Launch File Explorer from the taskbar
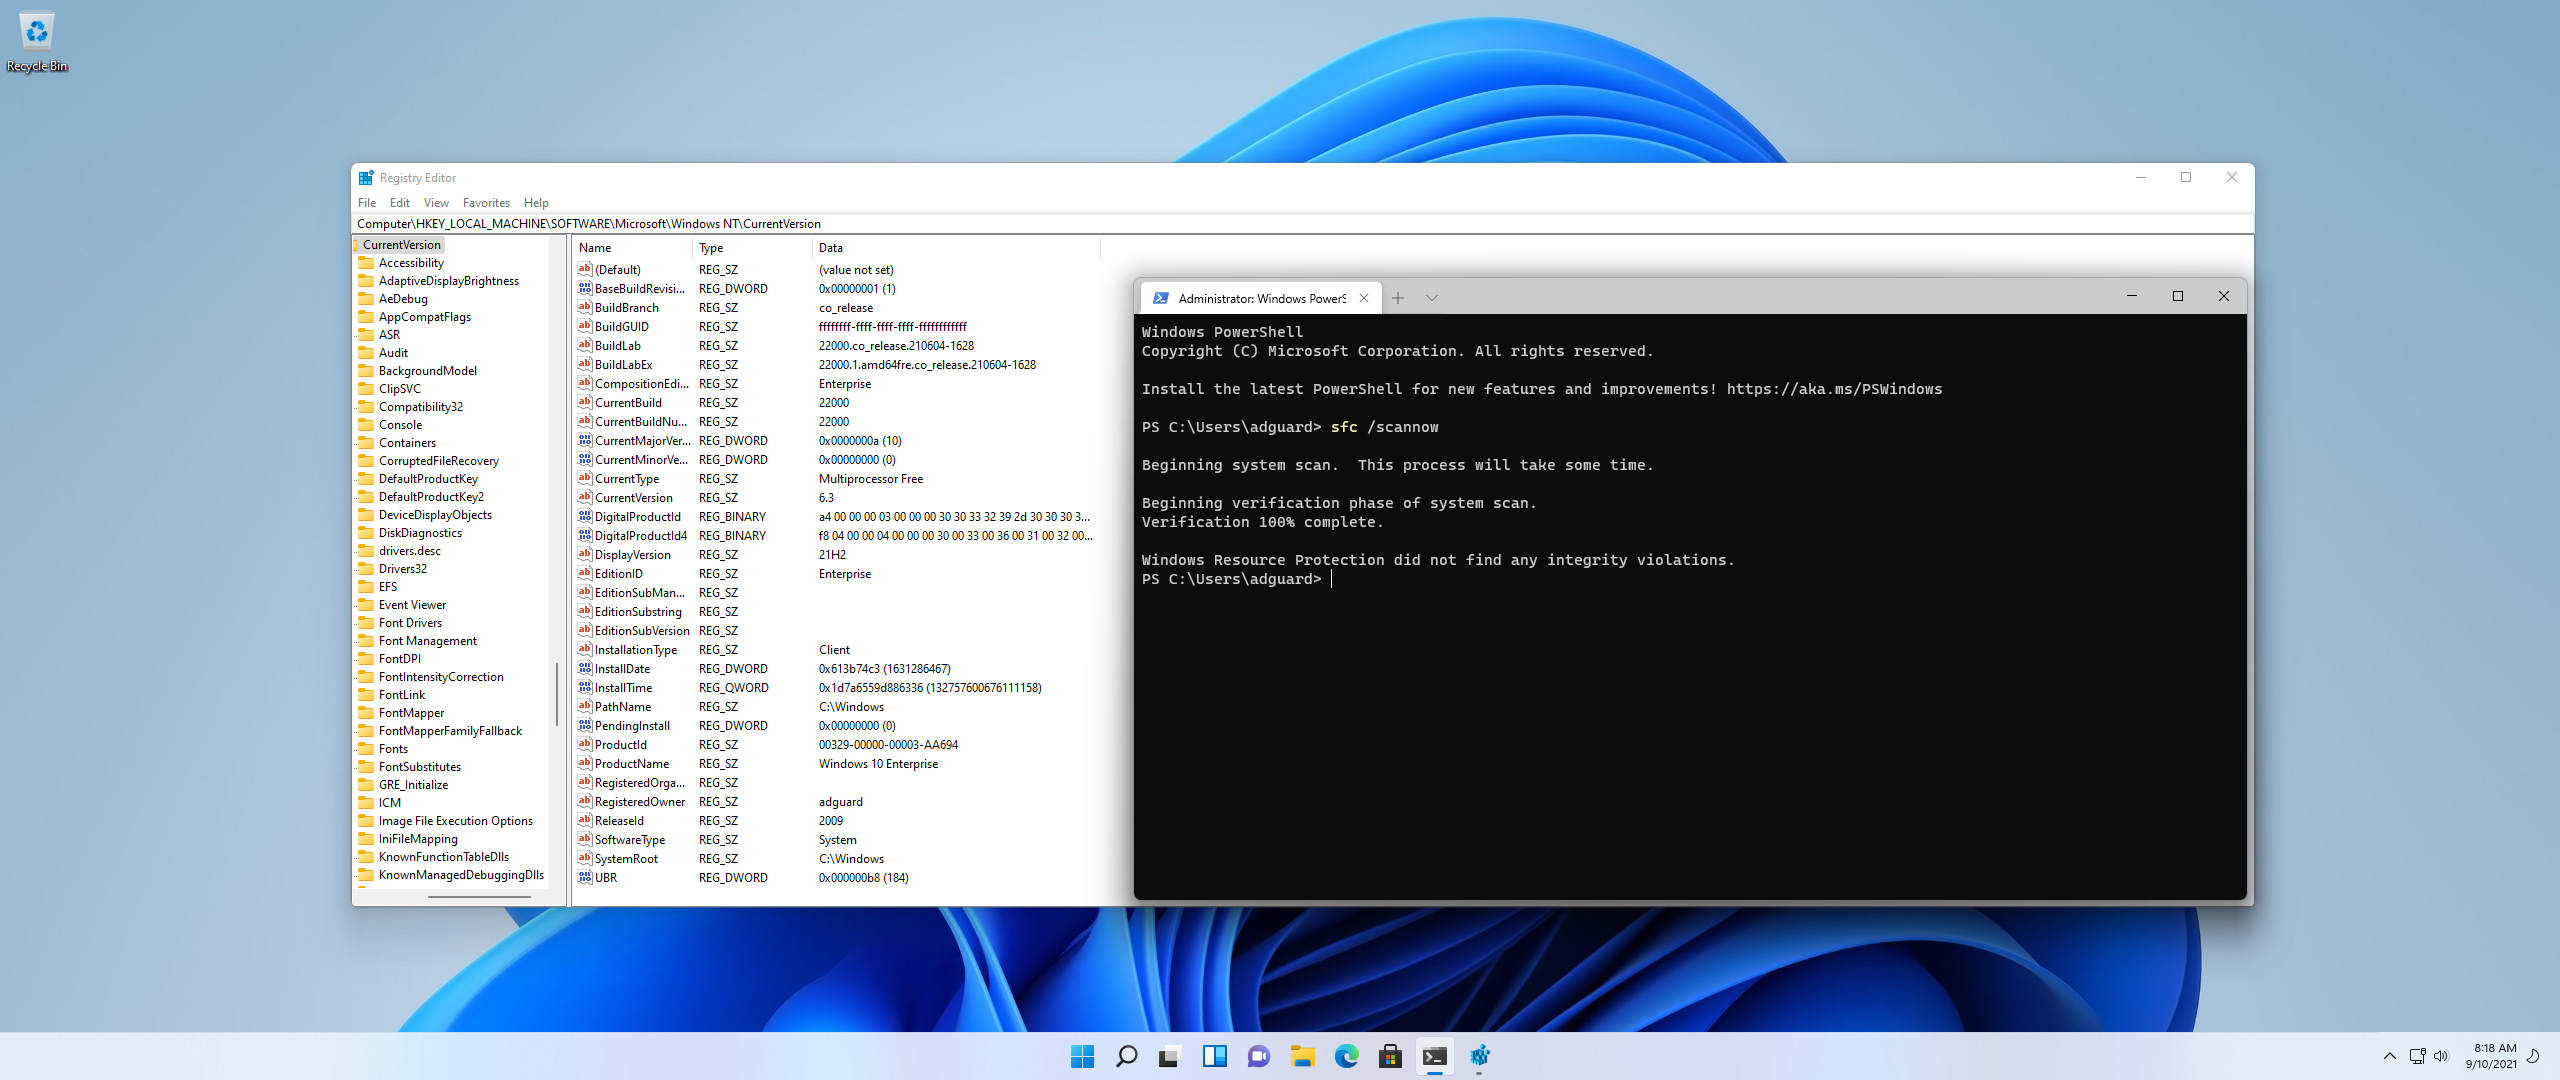This screenshot has height=1080, width=2560. click(1302, 1056)
